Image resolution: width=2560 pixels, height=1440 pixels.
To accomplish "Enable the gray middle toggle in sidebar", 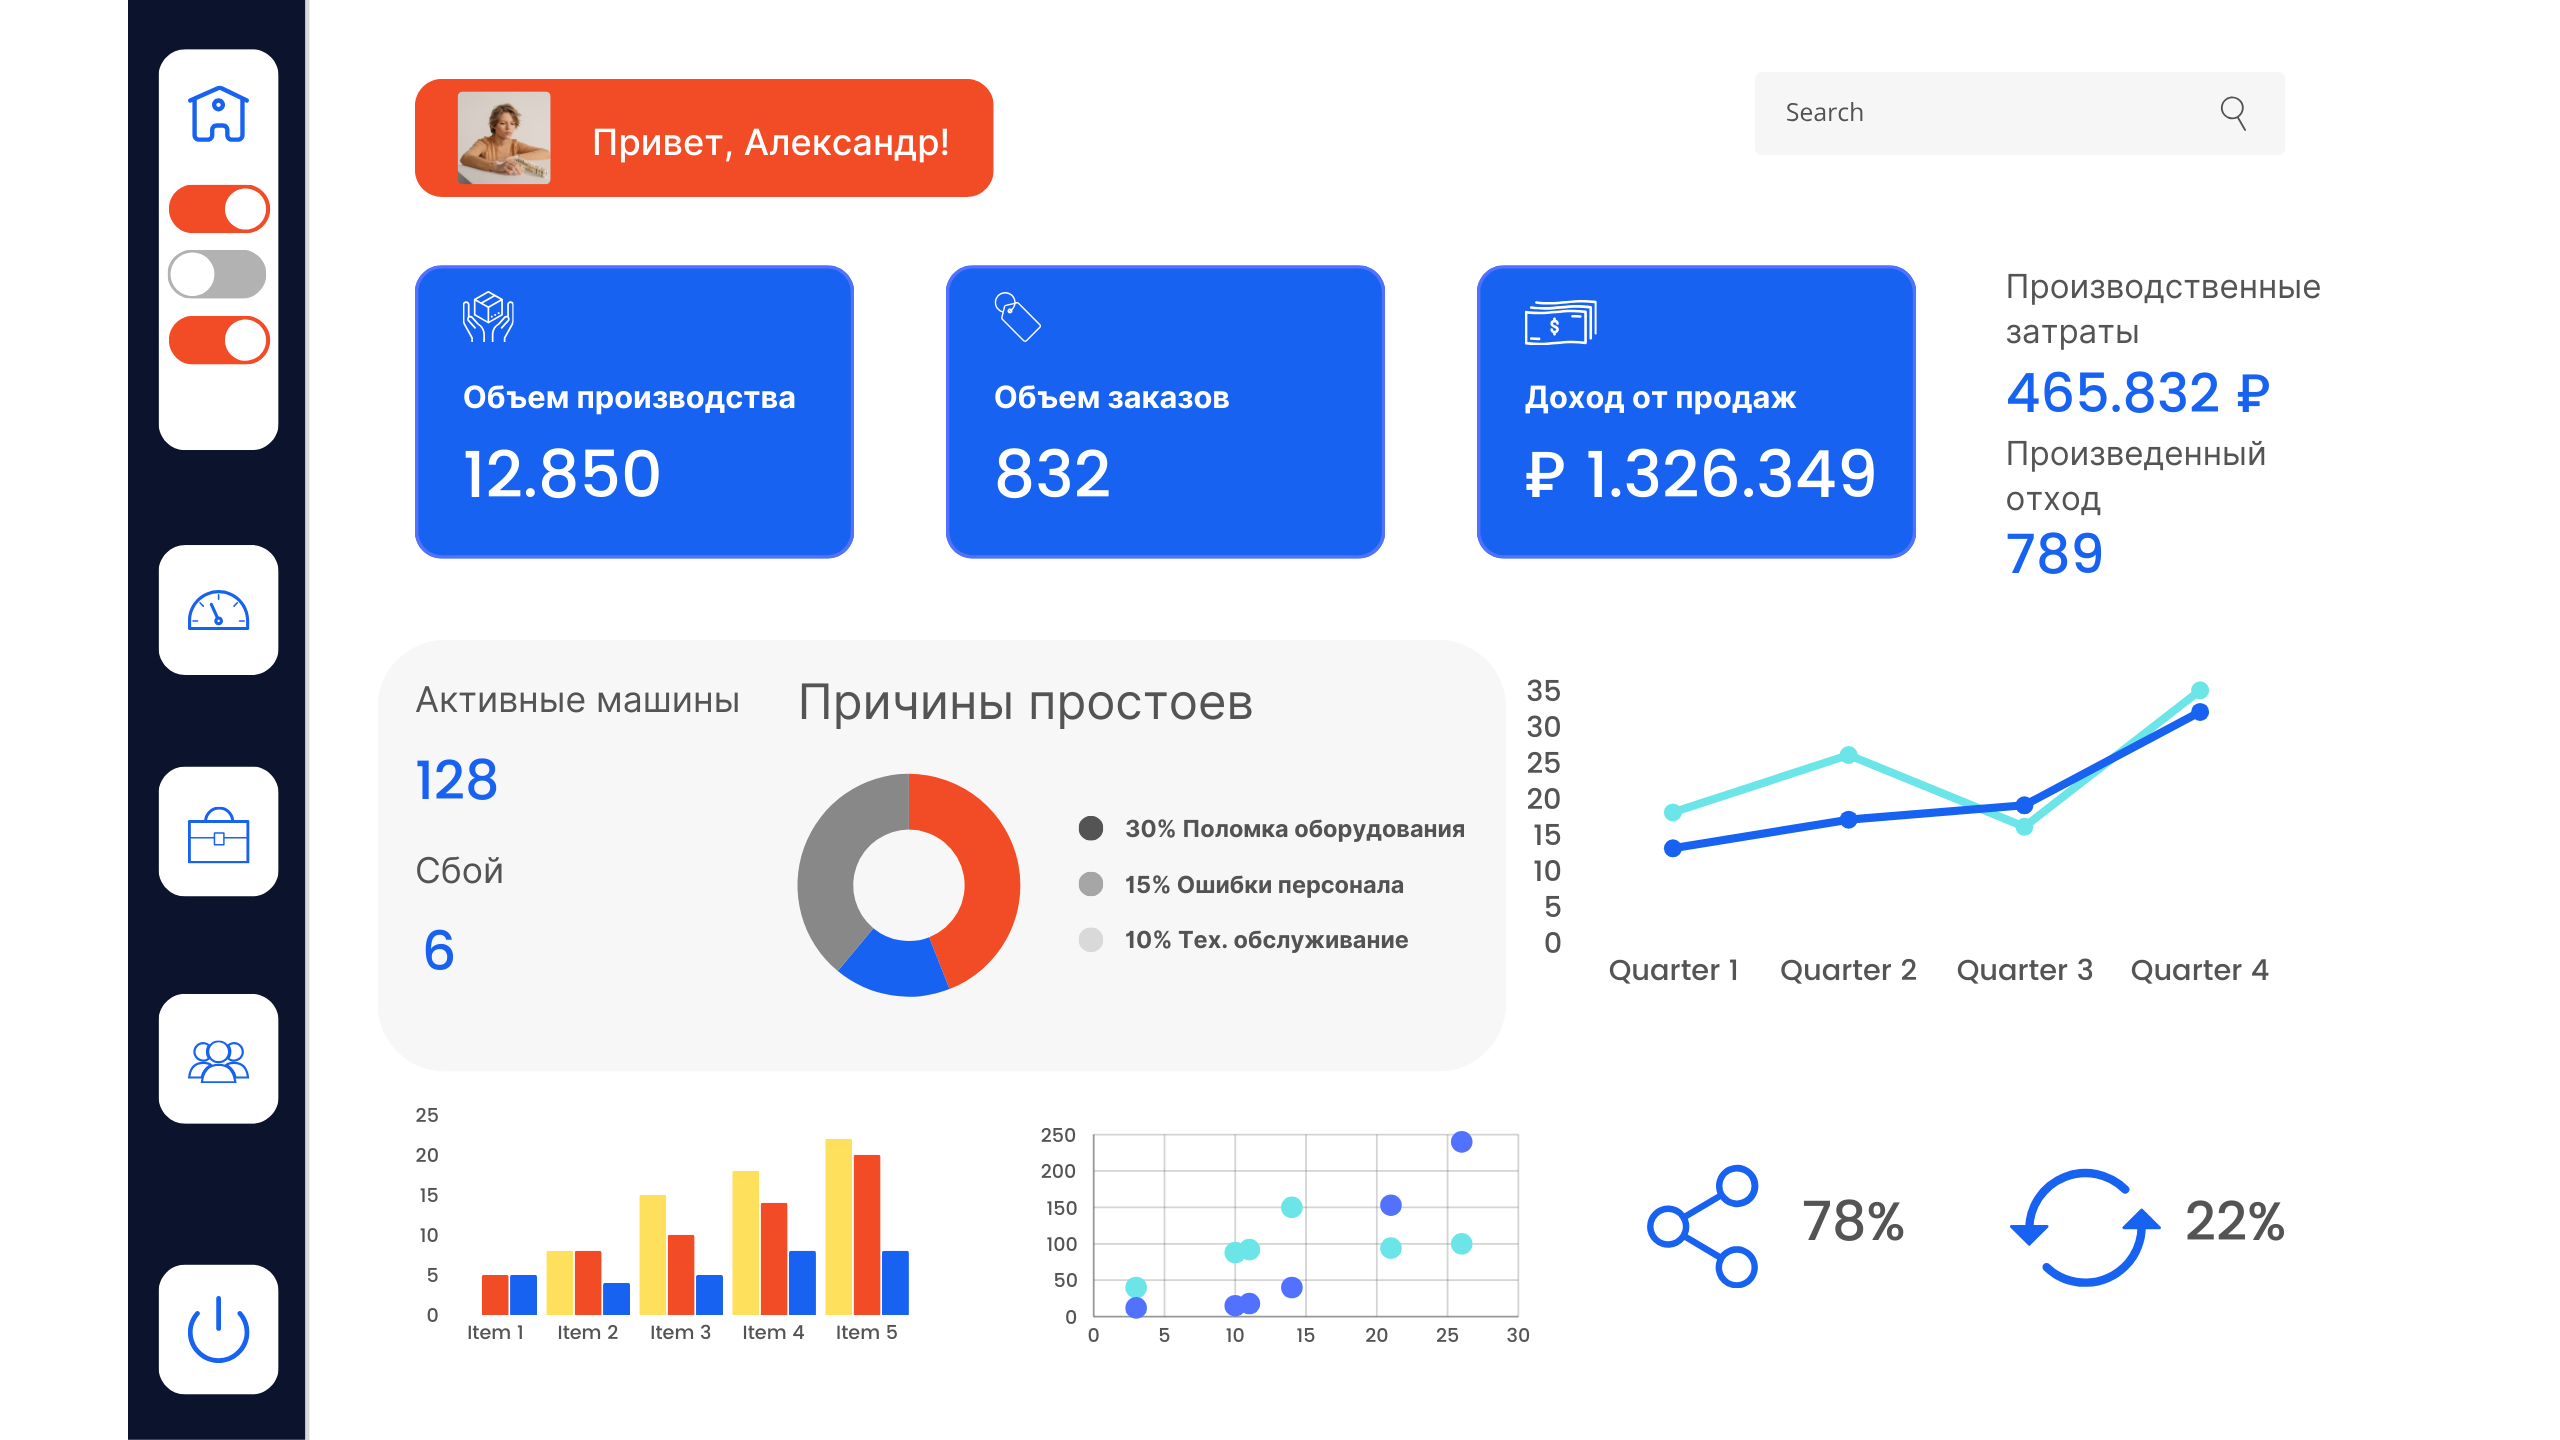I will 218,273.
